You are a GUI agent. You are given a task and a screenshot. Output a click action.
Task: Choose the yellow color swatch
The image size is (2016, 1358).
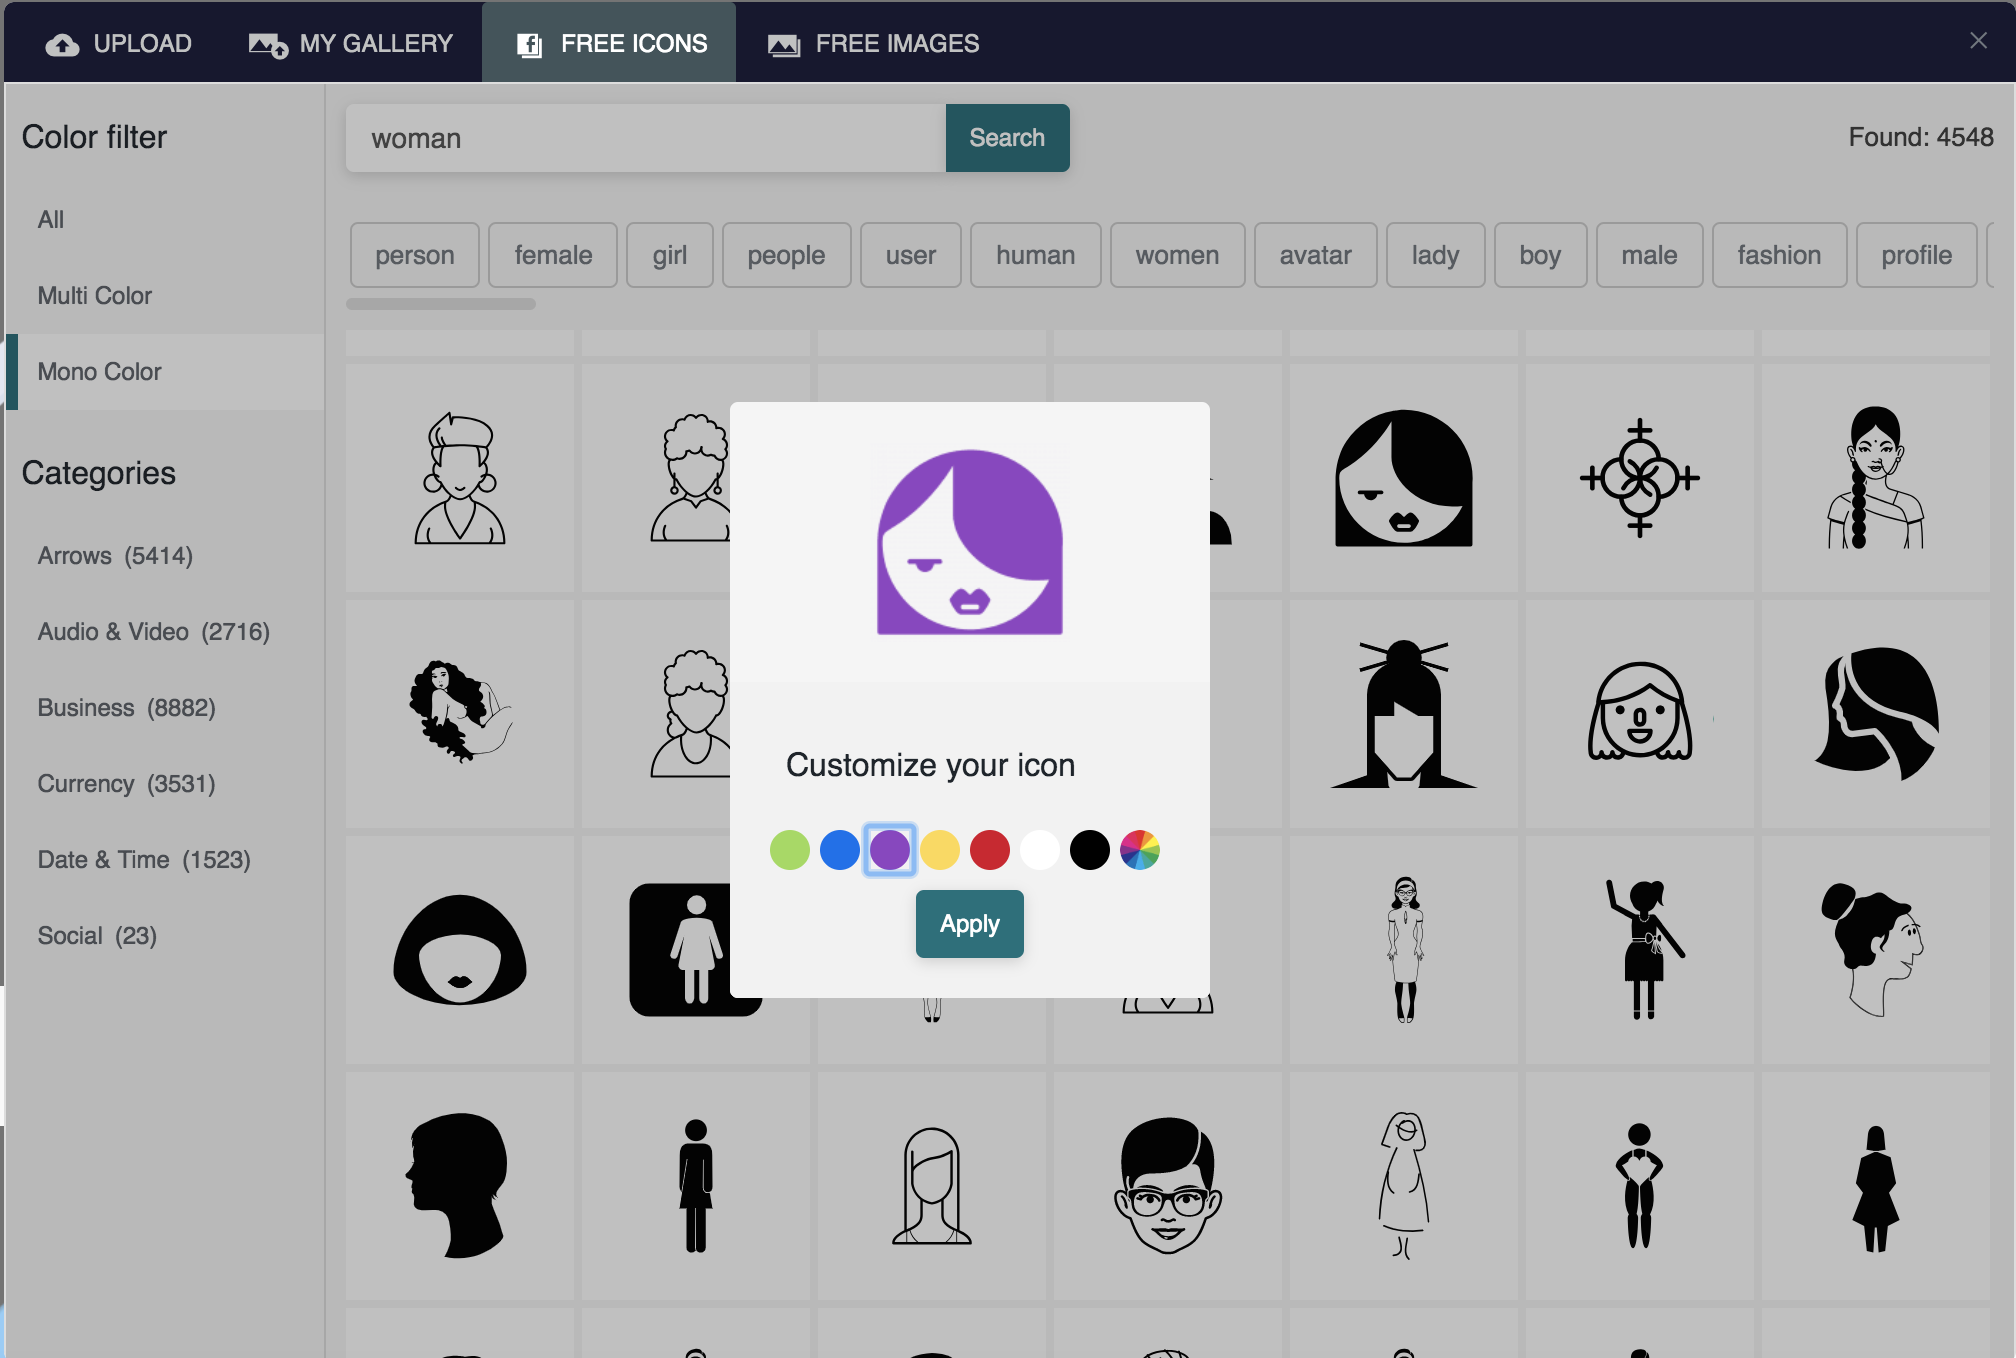(x=940, y=850)
